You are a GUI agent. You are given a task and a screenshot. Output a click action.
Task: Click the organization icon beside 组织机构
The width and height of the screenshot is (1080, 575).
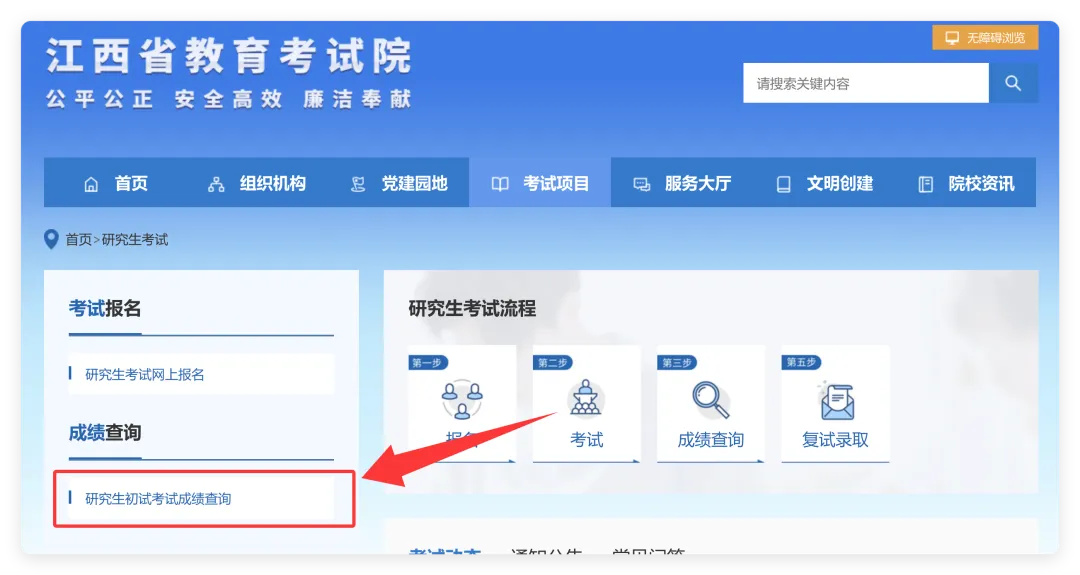click(216, 185)
